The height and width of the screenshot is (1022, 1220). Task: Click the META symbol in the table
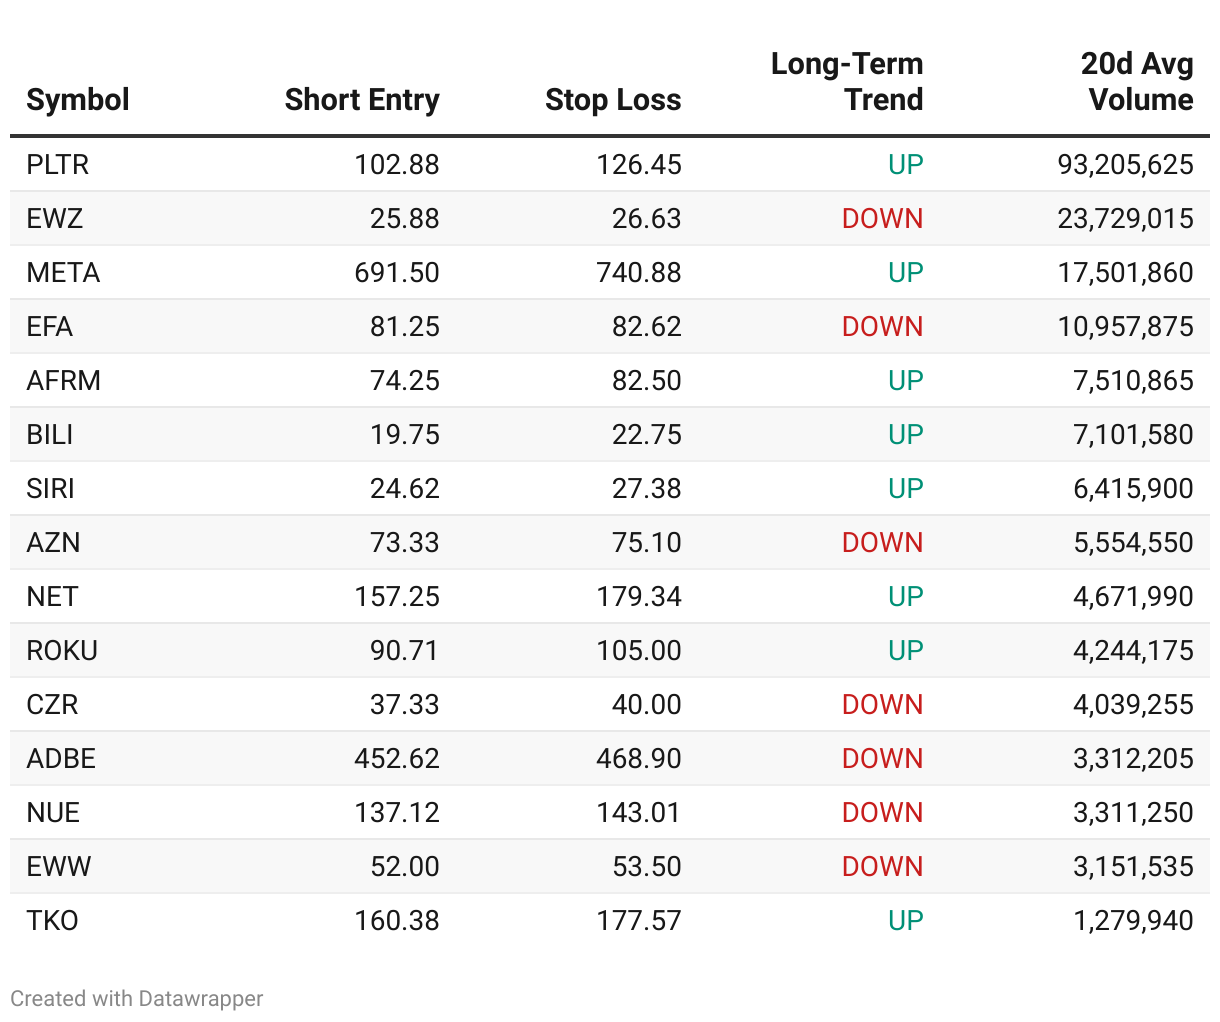coord(63,272)
